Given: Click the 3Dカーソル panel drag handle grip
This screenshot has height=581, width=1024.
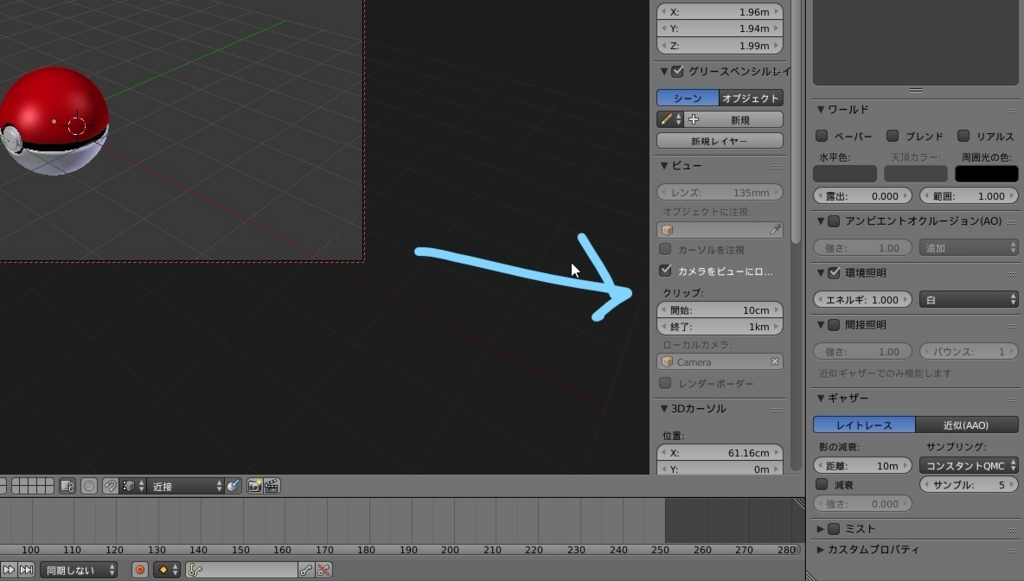Looking at the screenshot, I should (776, 409).
